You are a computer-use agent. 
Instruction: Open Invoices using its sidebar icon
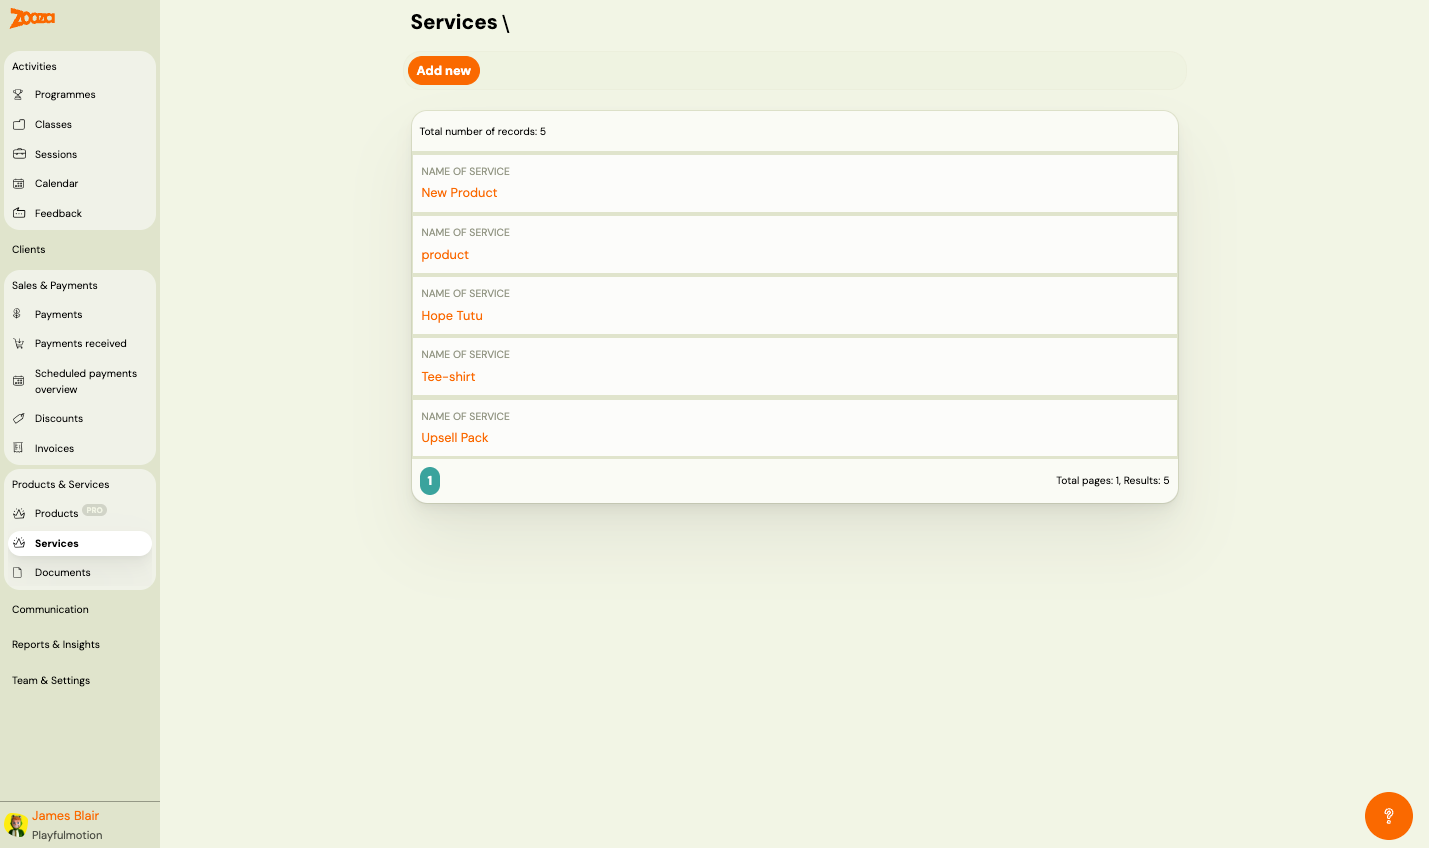[x=19, y=448]
